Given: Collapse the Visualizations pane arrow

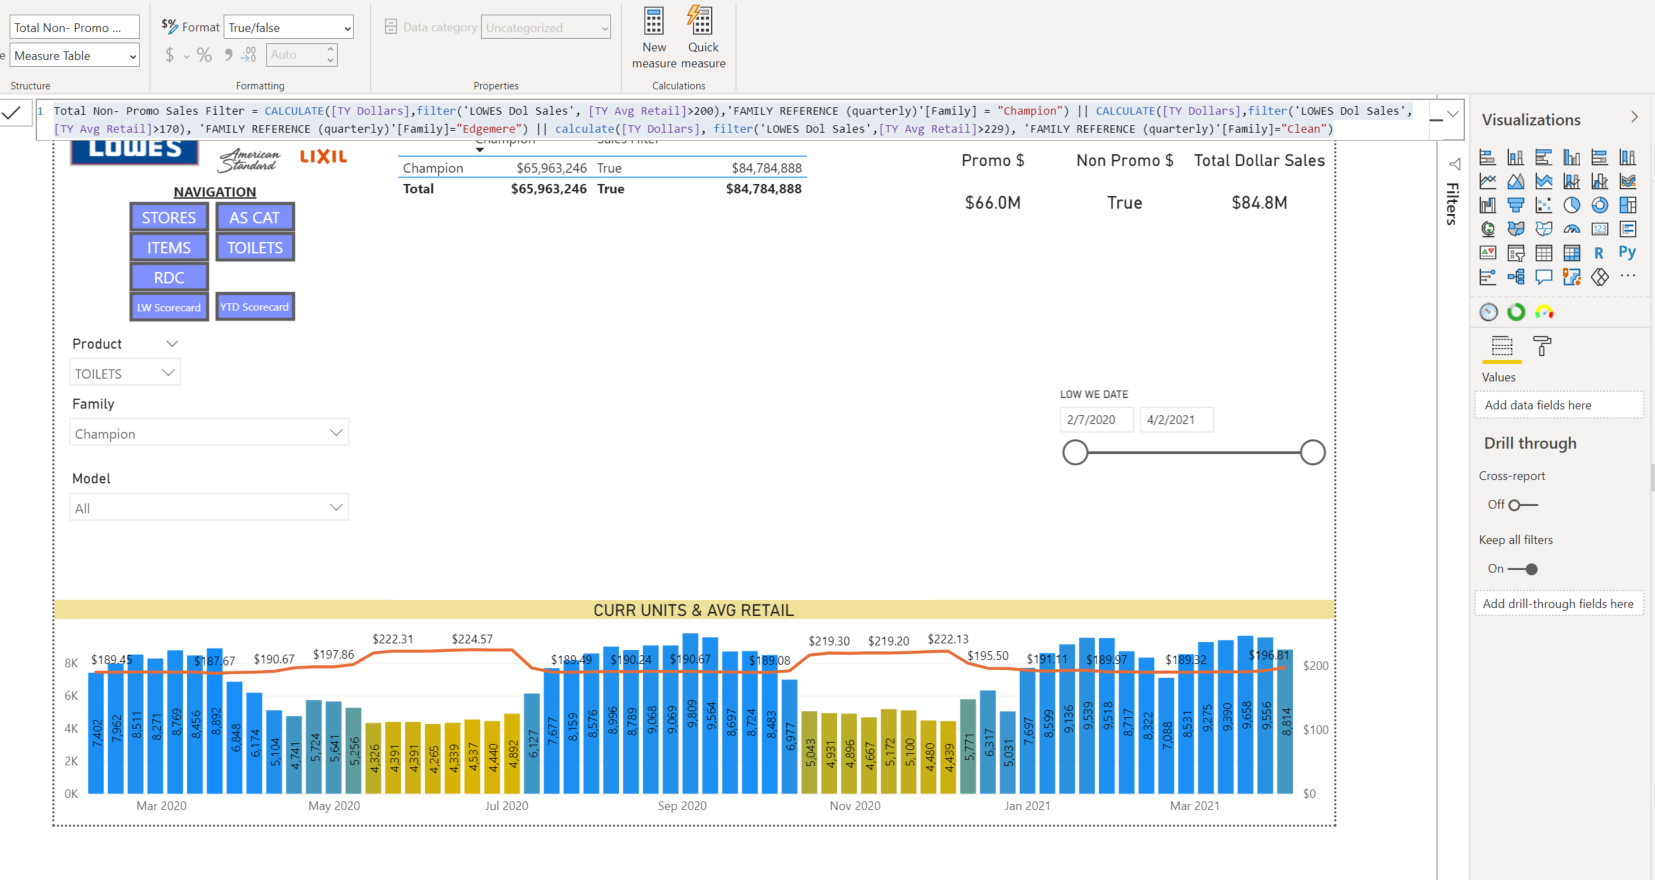Looking at the screenshot, I should click(1634, 118).
